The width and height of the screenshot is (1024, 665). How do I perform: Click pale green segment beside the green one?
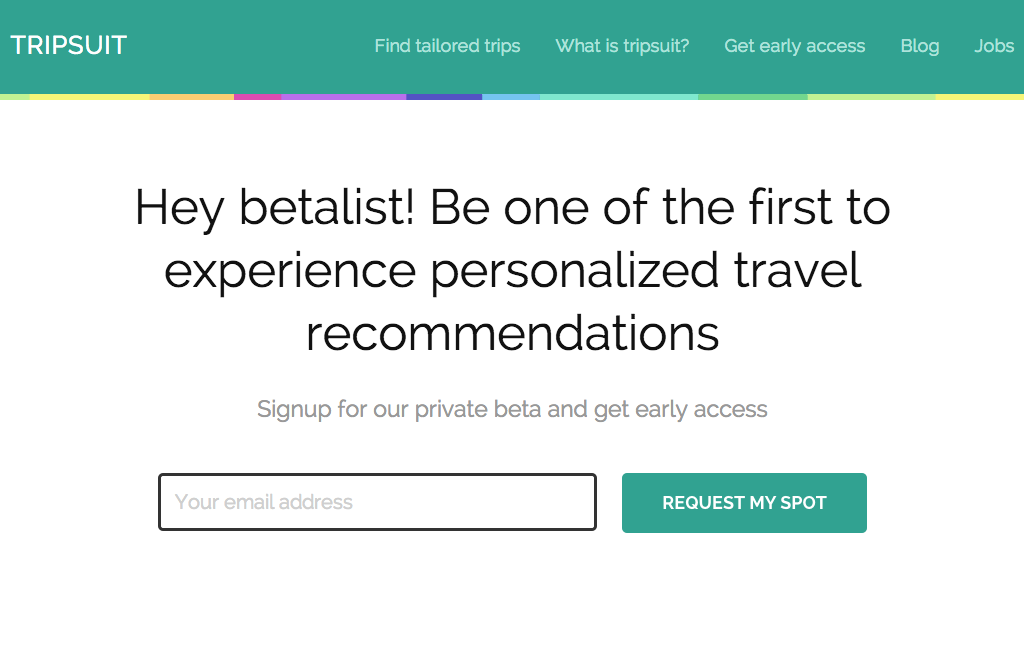(872, 97)
